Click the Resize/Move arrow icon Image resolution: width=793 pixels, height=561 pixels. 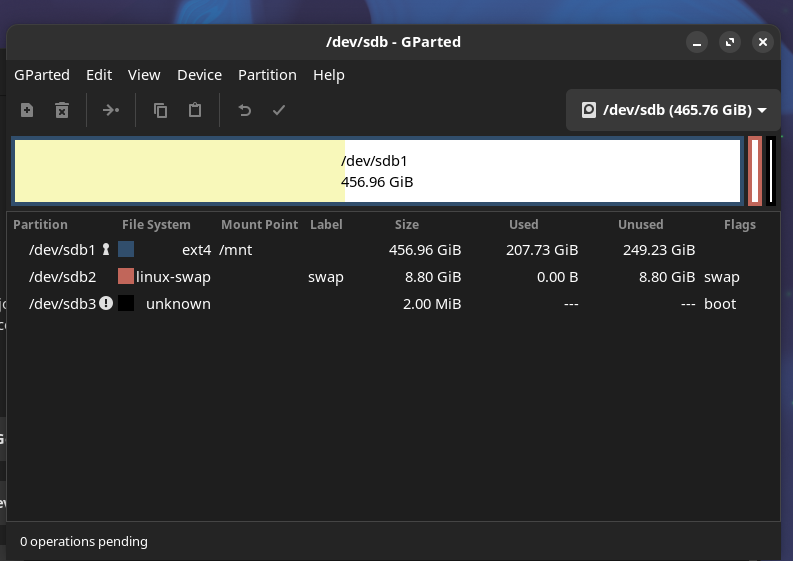coord(111,110)
